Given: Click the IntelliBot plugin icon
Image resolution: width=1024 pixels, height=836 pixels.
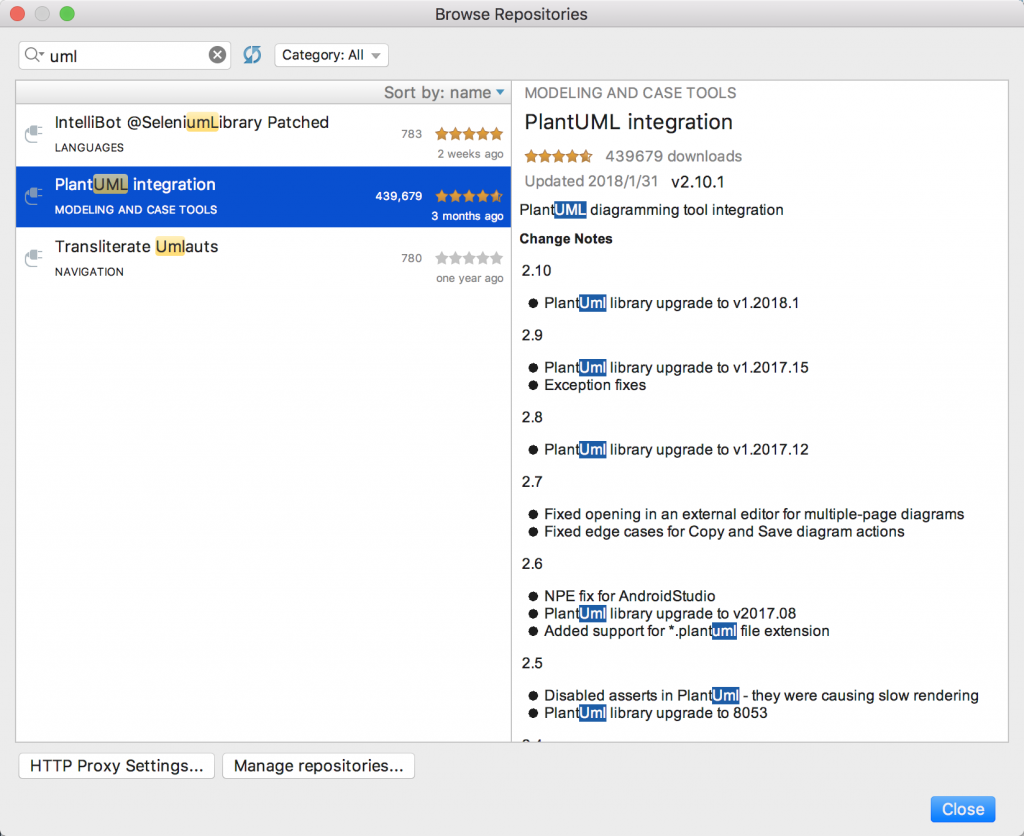Looking at the screenshot, I should (x=33, y=134).
